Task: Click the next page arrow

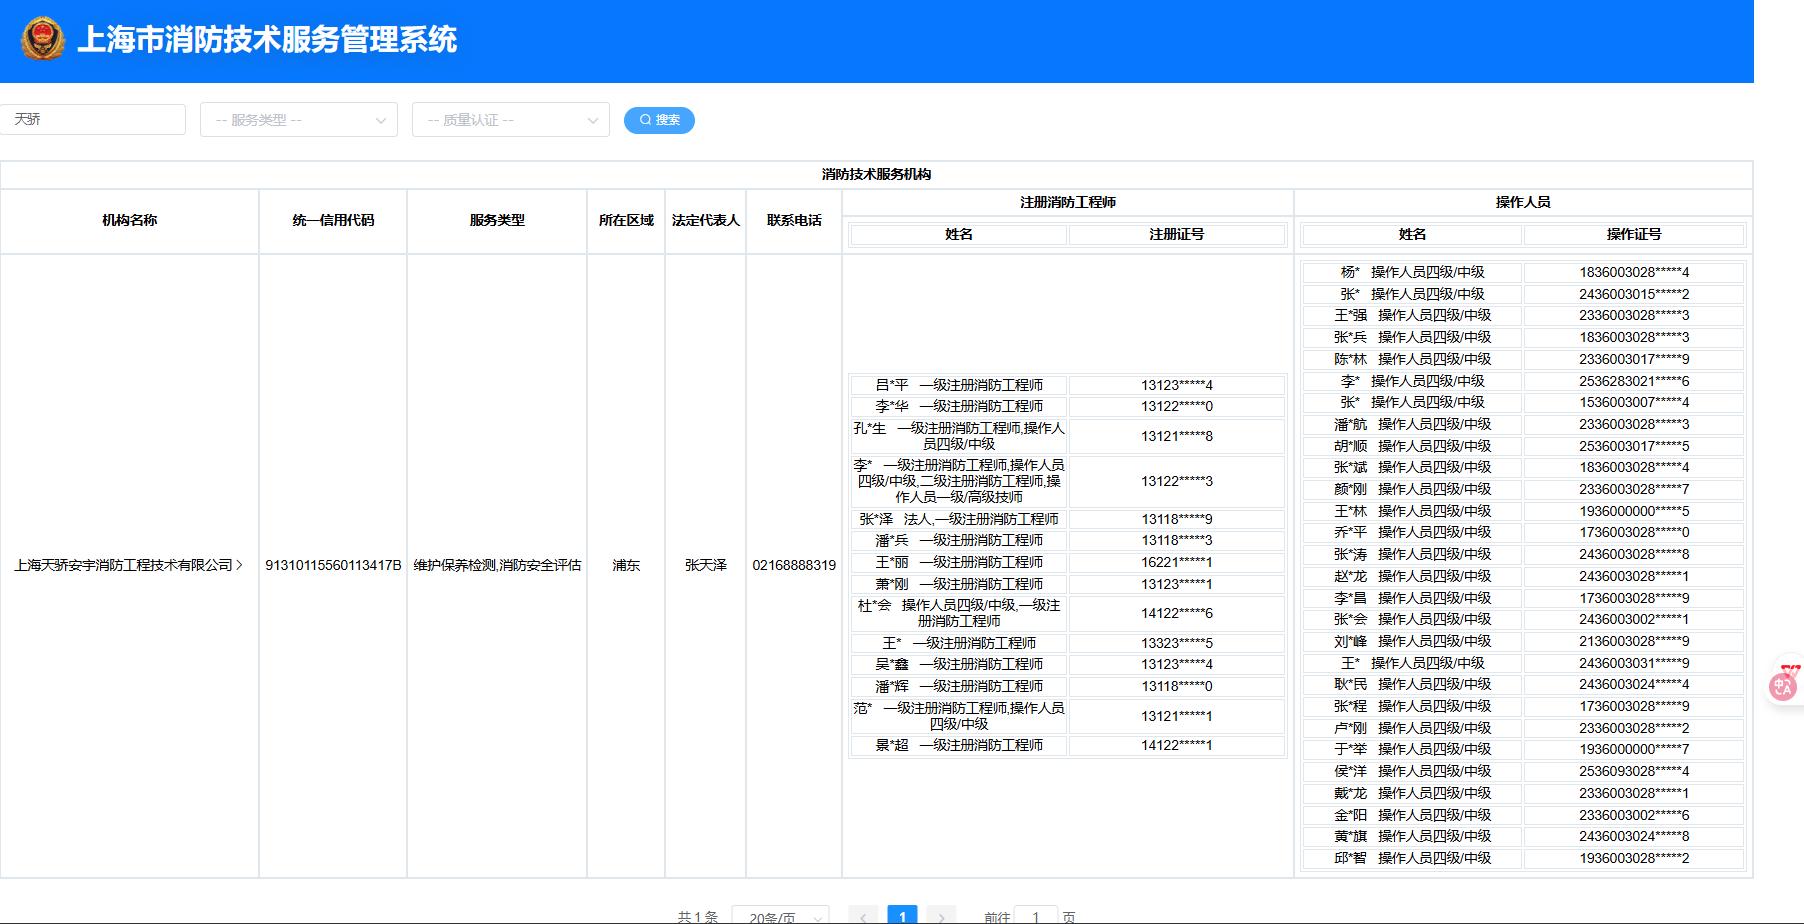Action: pos(941,915)
